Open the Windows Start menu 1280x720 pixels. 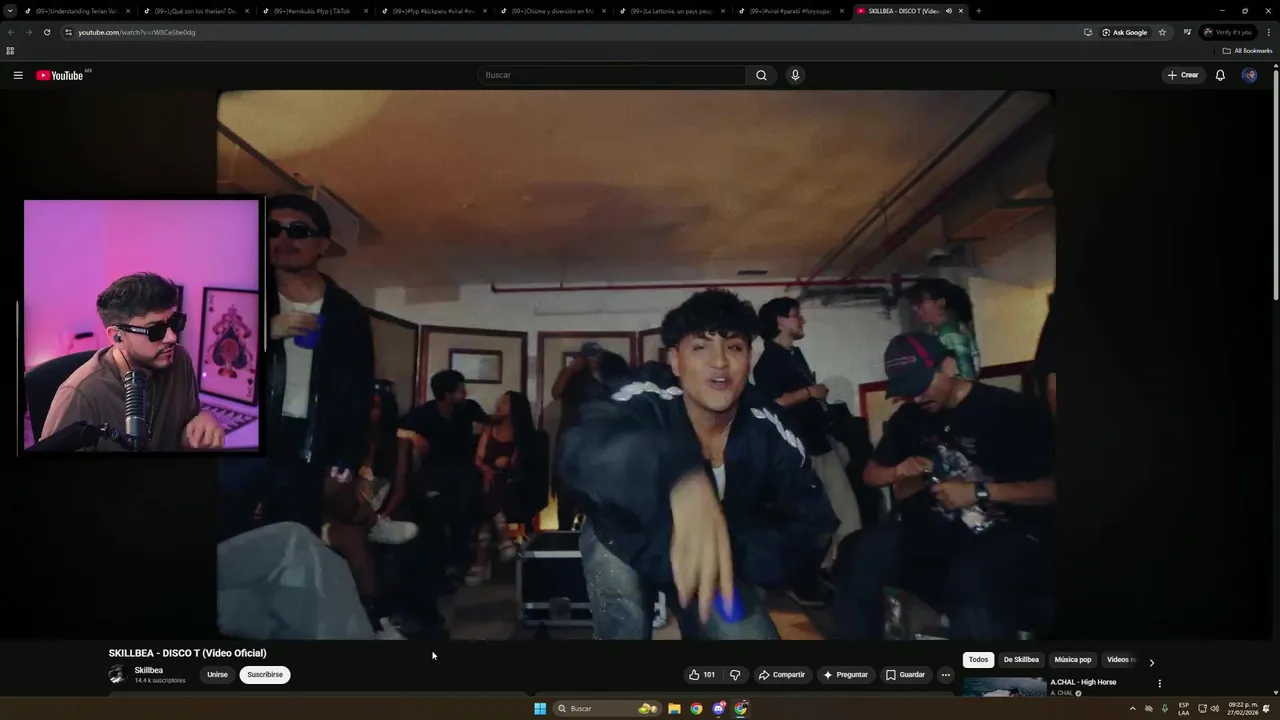tap(540, 708)
